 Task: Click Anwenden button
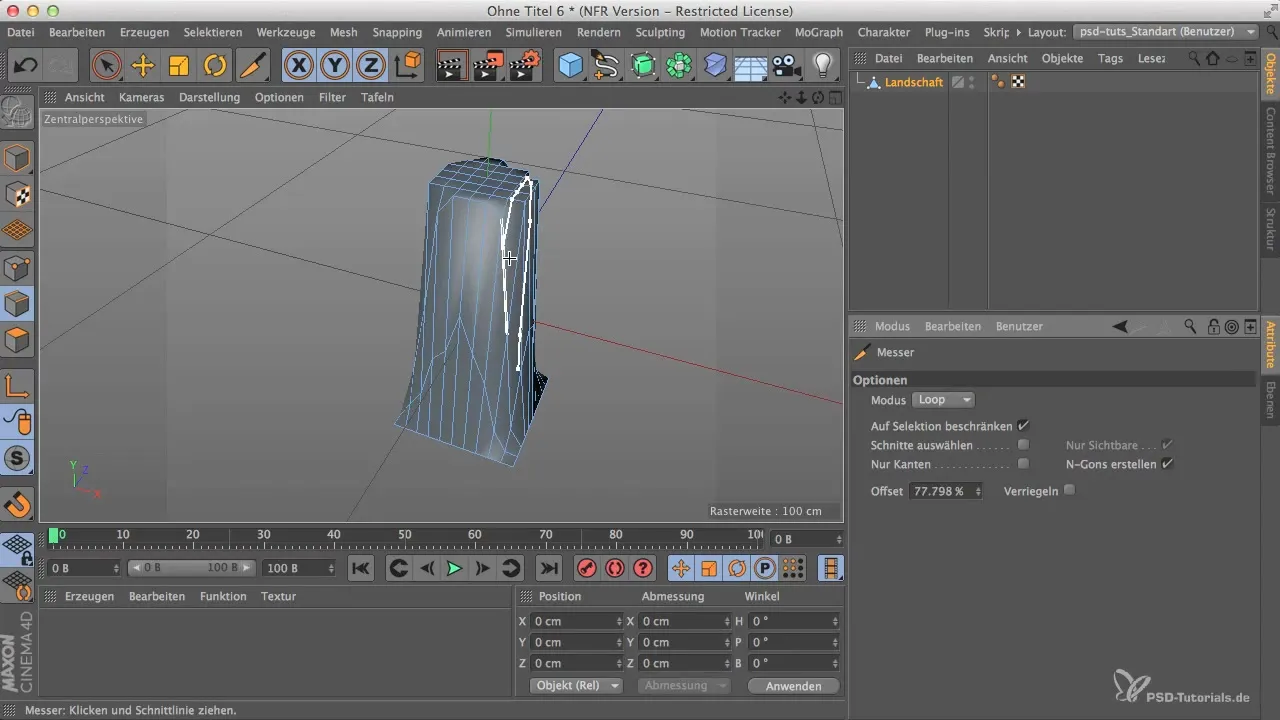pos(793,686)
